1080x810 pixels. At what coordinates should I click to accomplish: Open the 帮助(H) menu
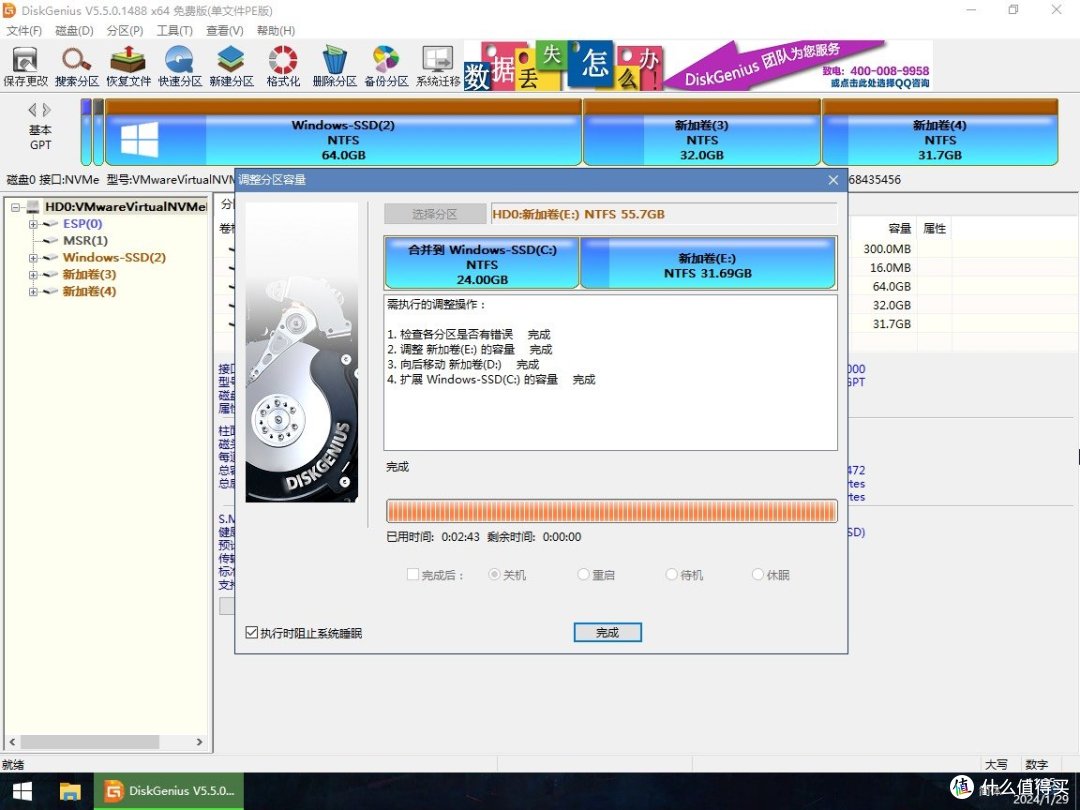[x=276, y=30]
